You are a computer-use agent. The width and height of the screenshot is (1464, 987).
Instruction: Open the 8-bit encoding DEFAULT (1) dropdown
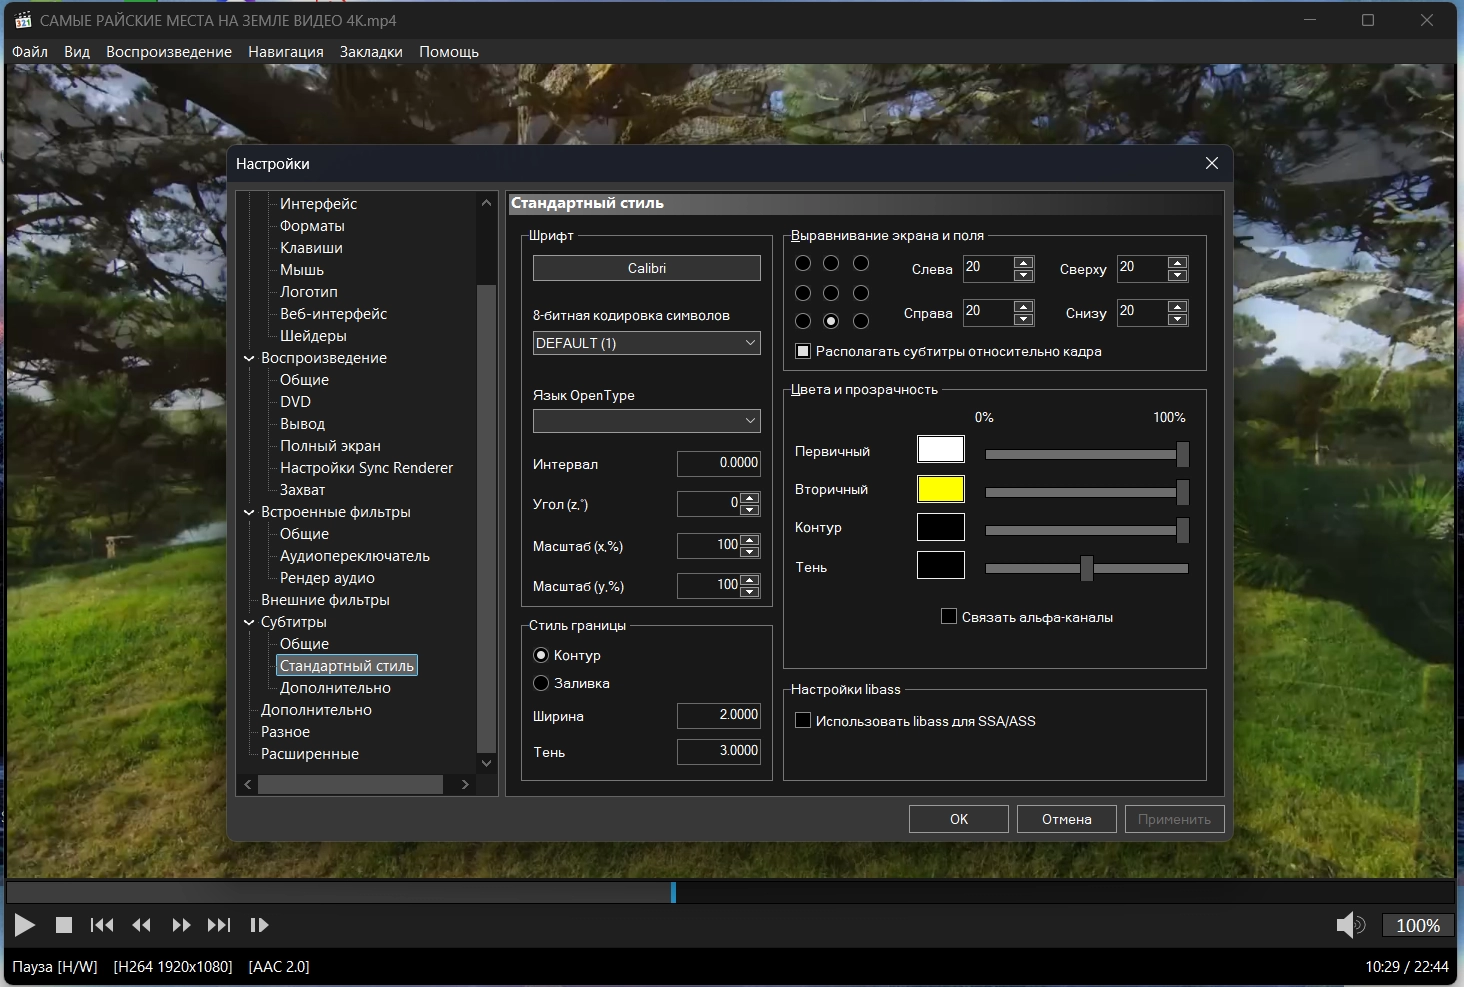coord(646,343)
